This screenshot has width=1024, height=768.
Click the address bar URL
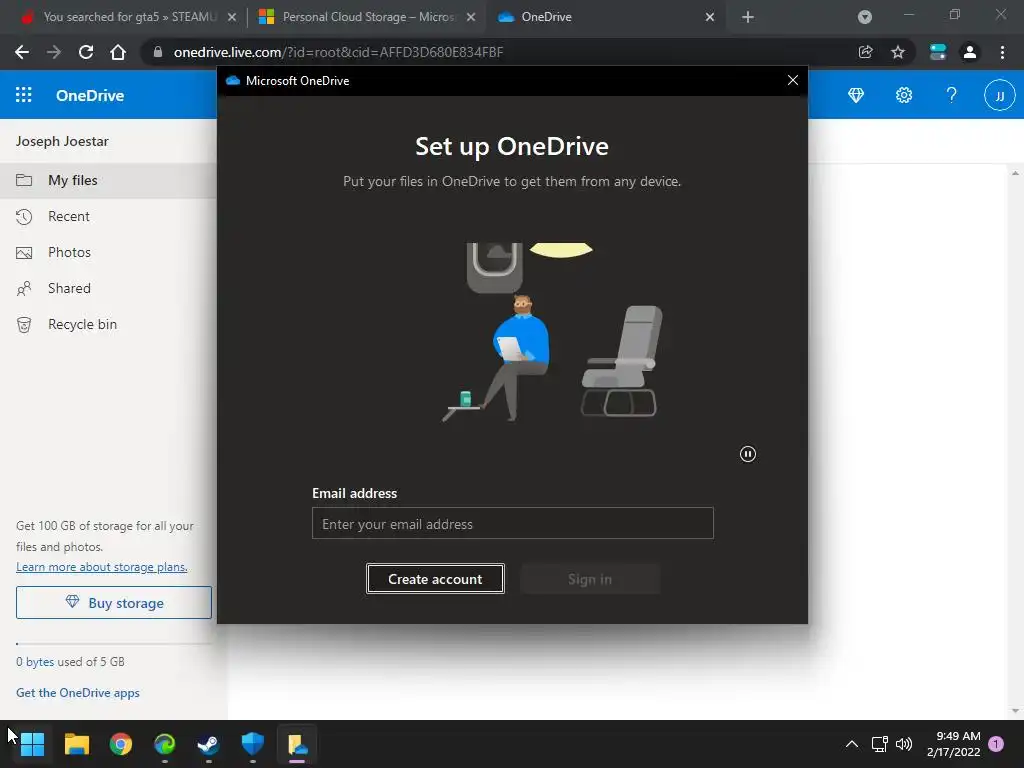338,52
